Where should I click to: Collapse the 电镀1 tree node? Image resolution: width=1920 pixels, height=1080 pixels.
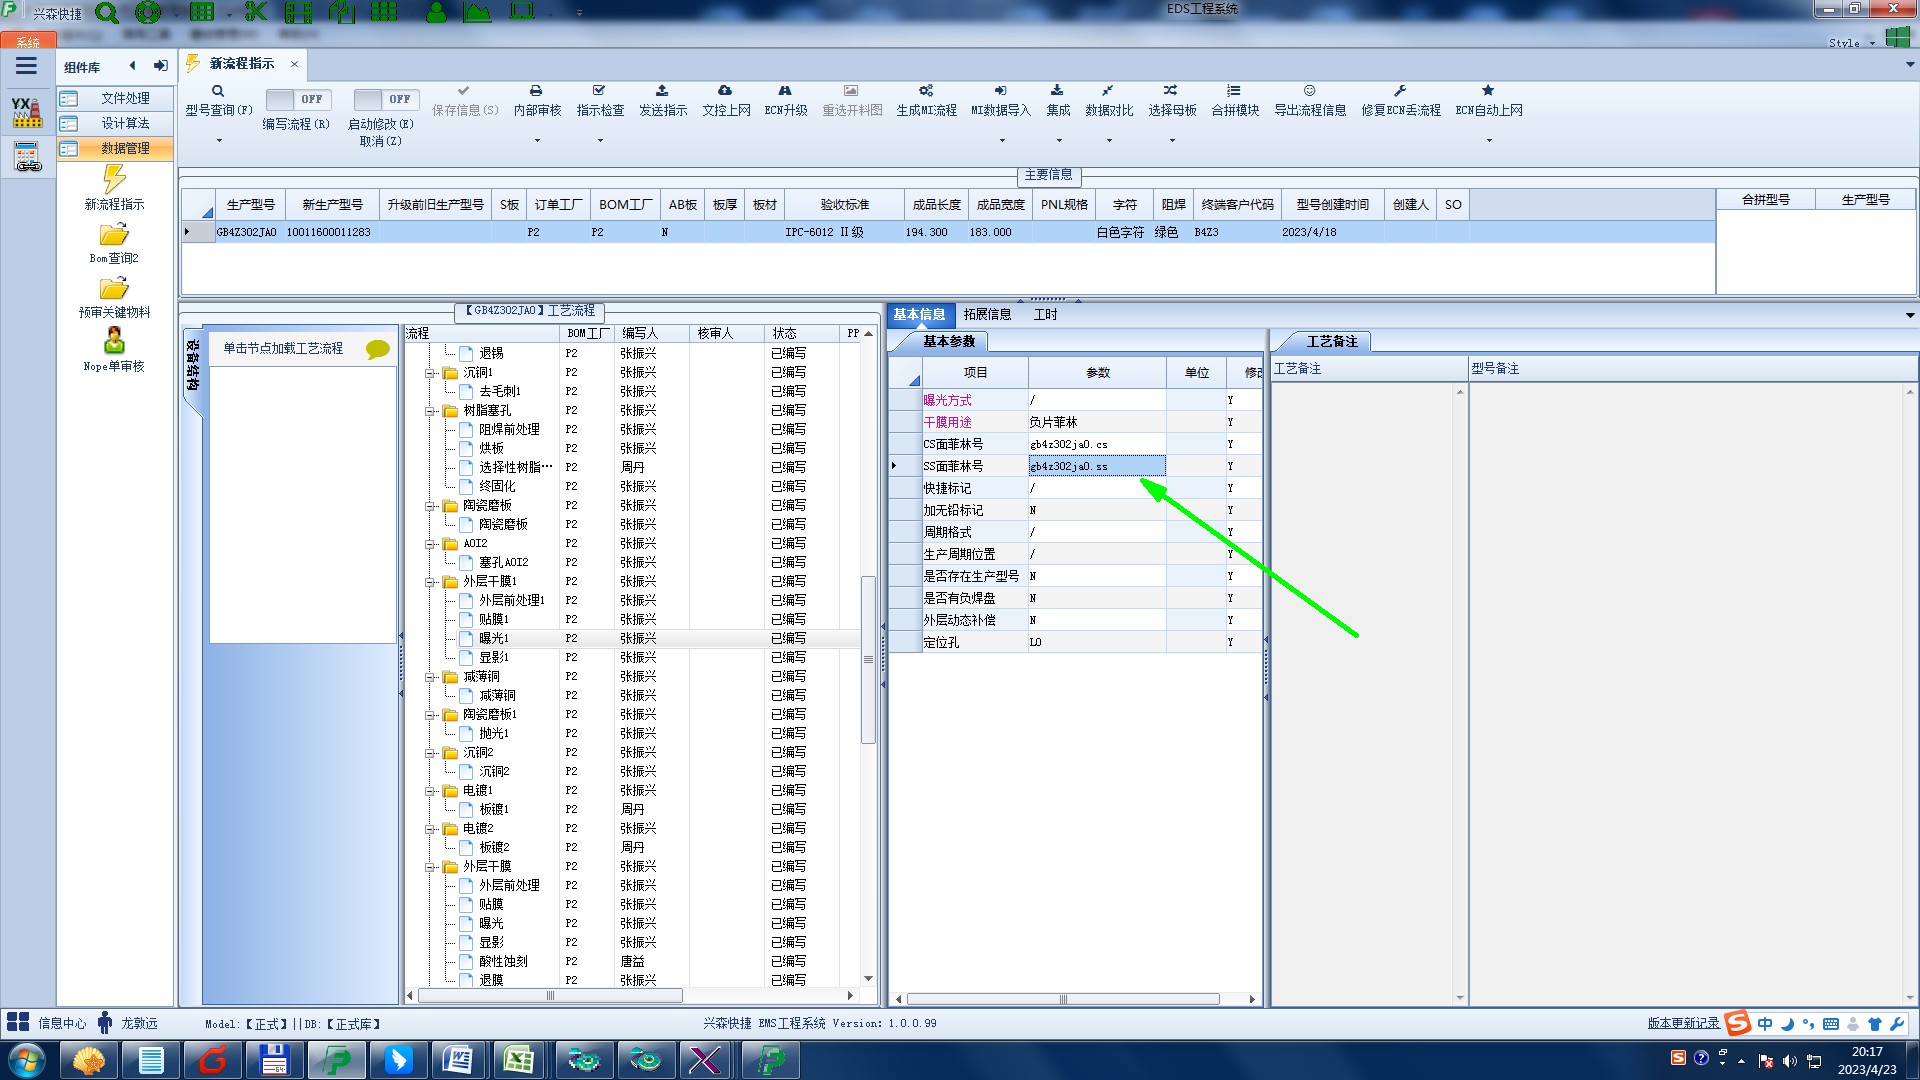pyautogui.click(x=431, y=791)
